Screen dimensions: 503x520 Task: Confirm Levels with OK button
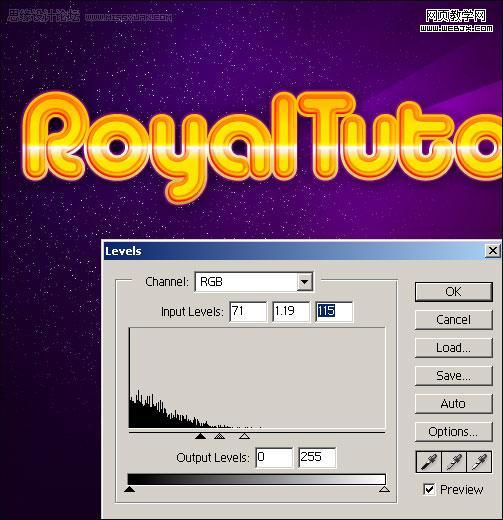point(453,292)
